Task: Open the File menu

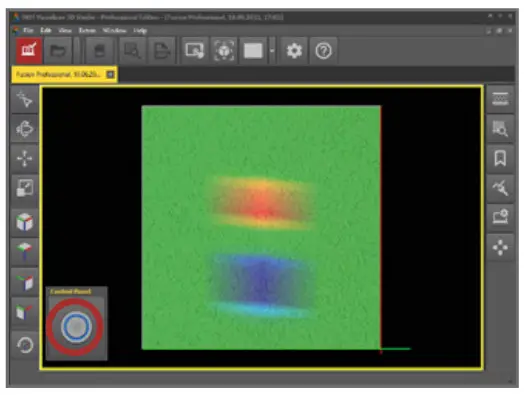Action: click(x=28, y=31)
